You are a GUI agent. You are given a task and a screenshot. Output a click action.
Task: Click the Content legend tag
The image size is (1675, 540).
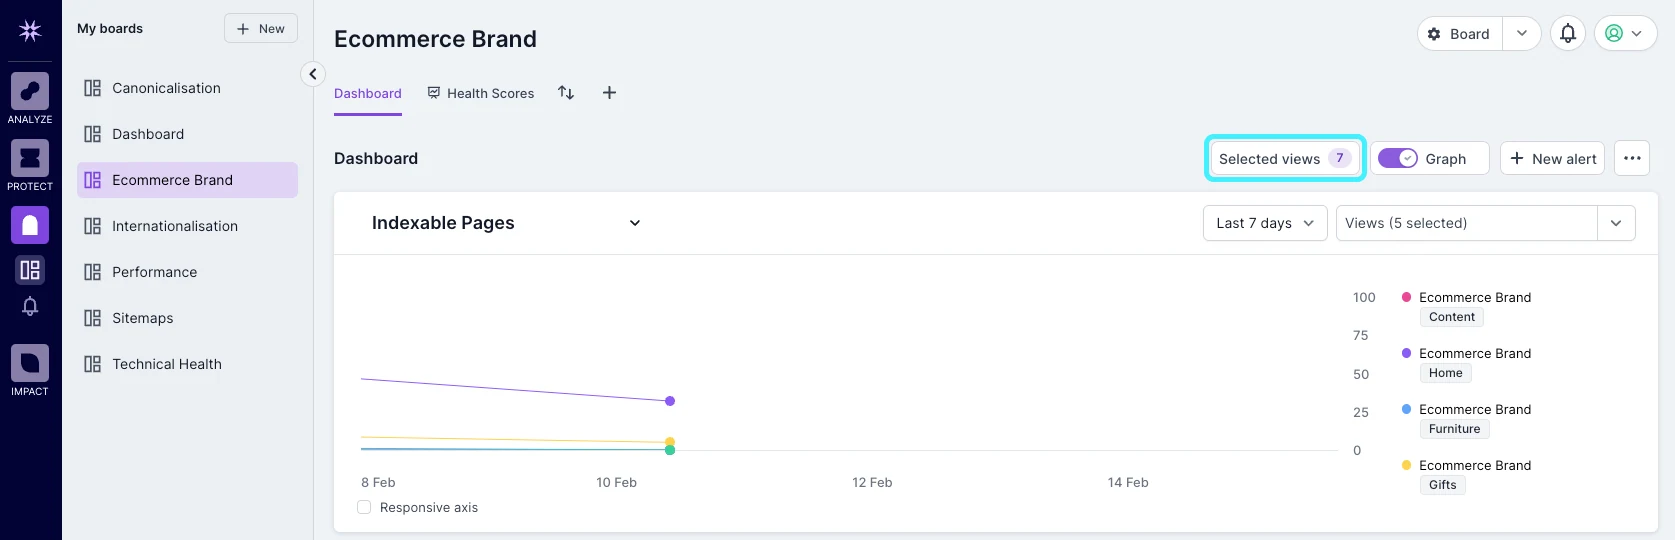coord(1452,317)
